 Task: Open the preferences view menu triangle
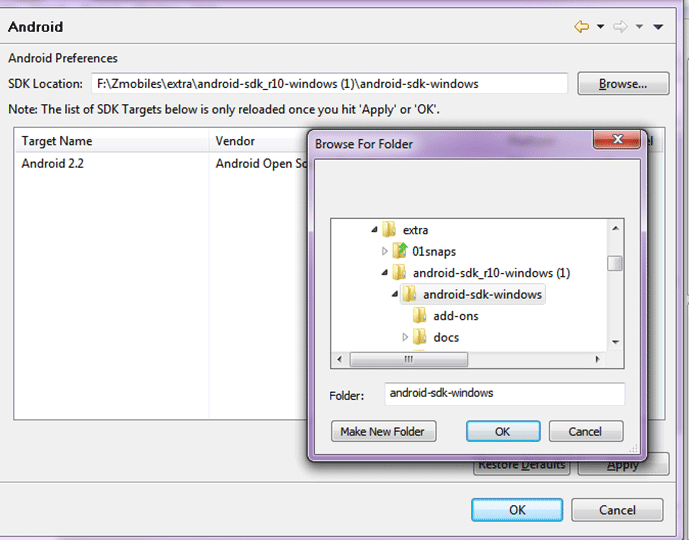[658, 27]
